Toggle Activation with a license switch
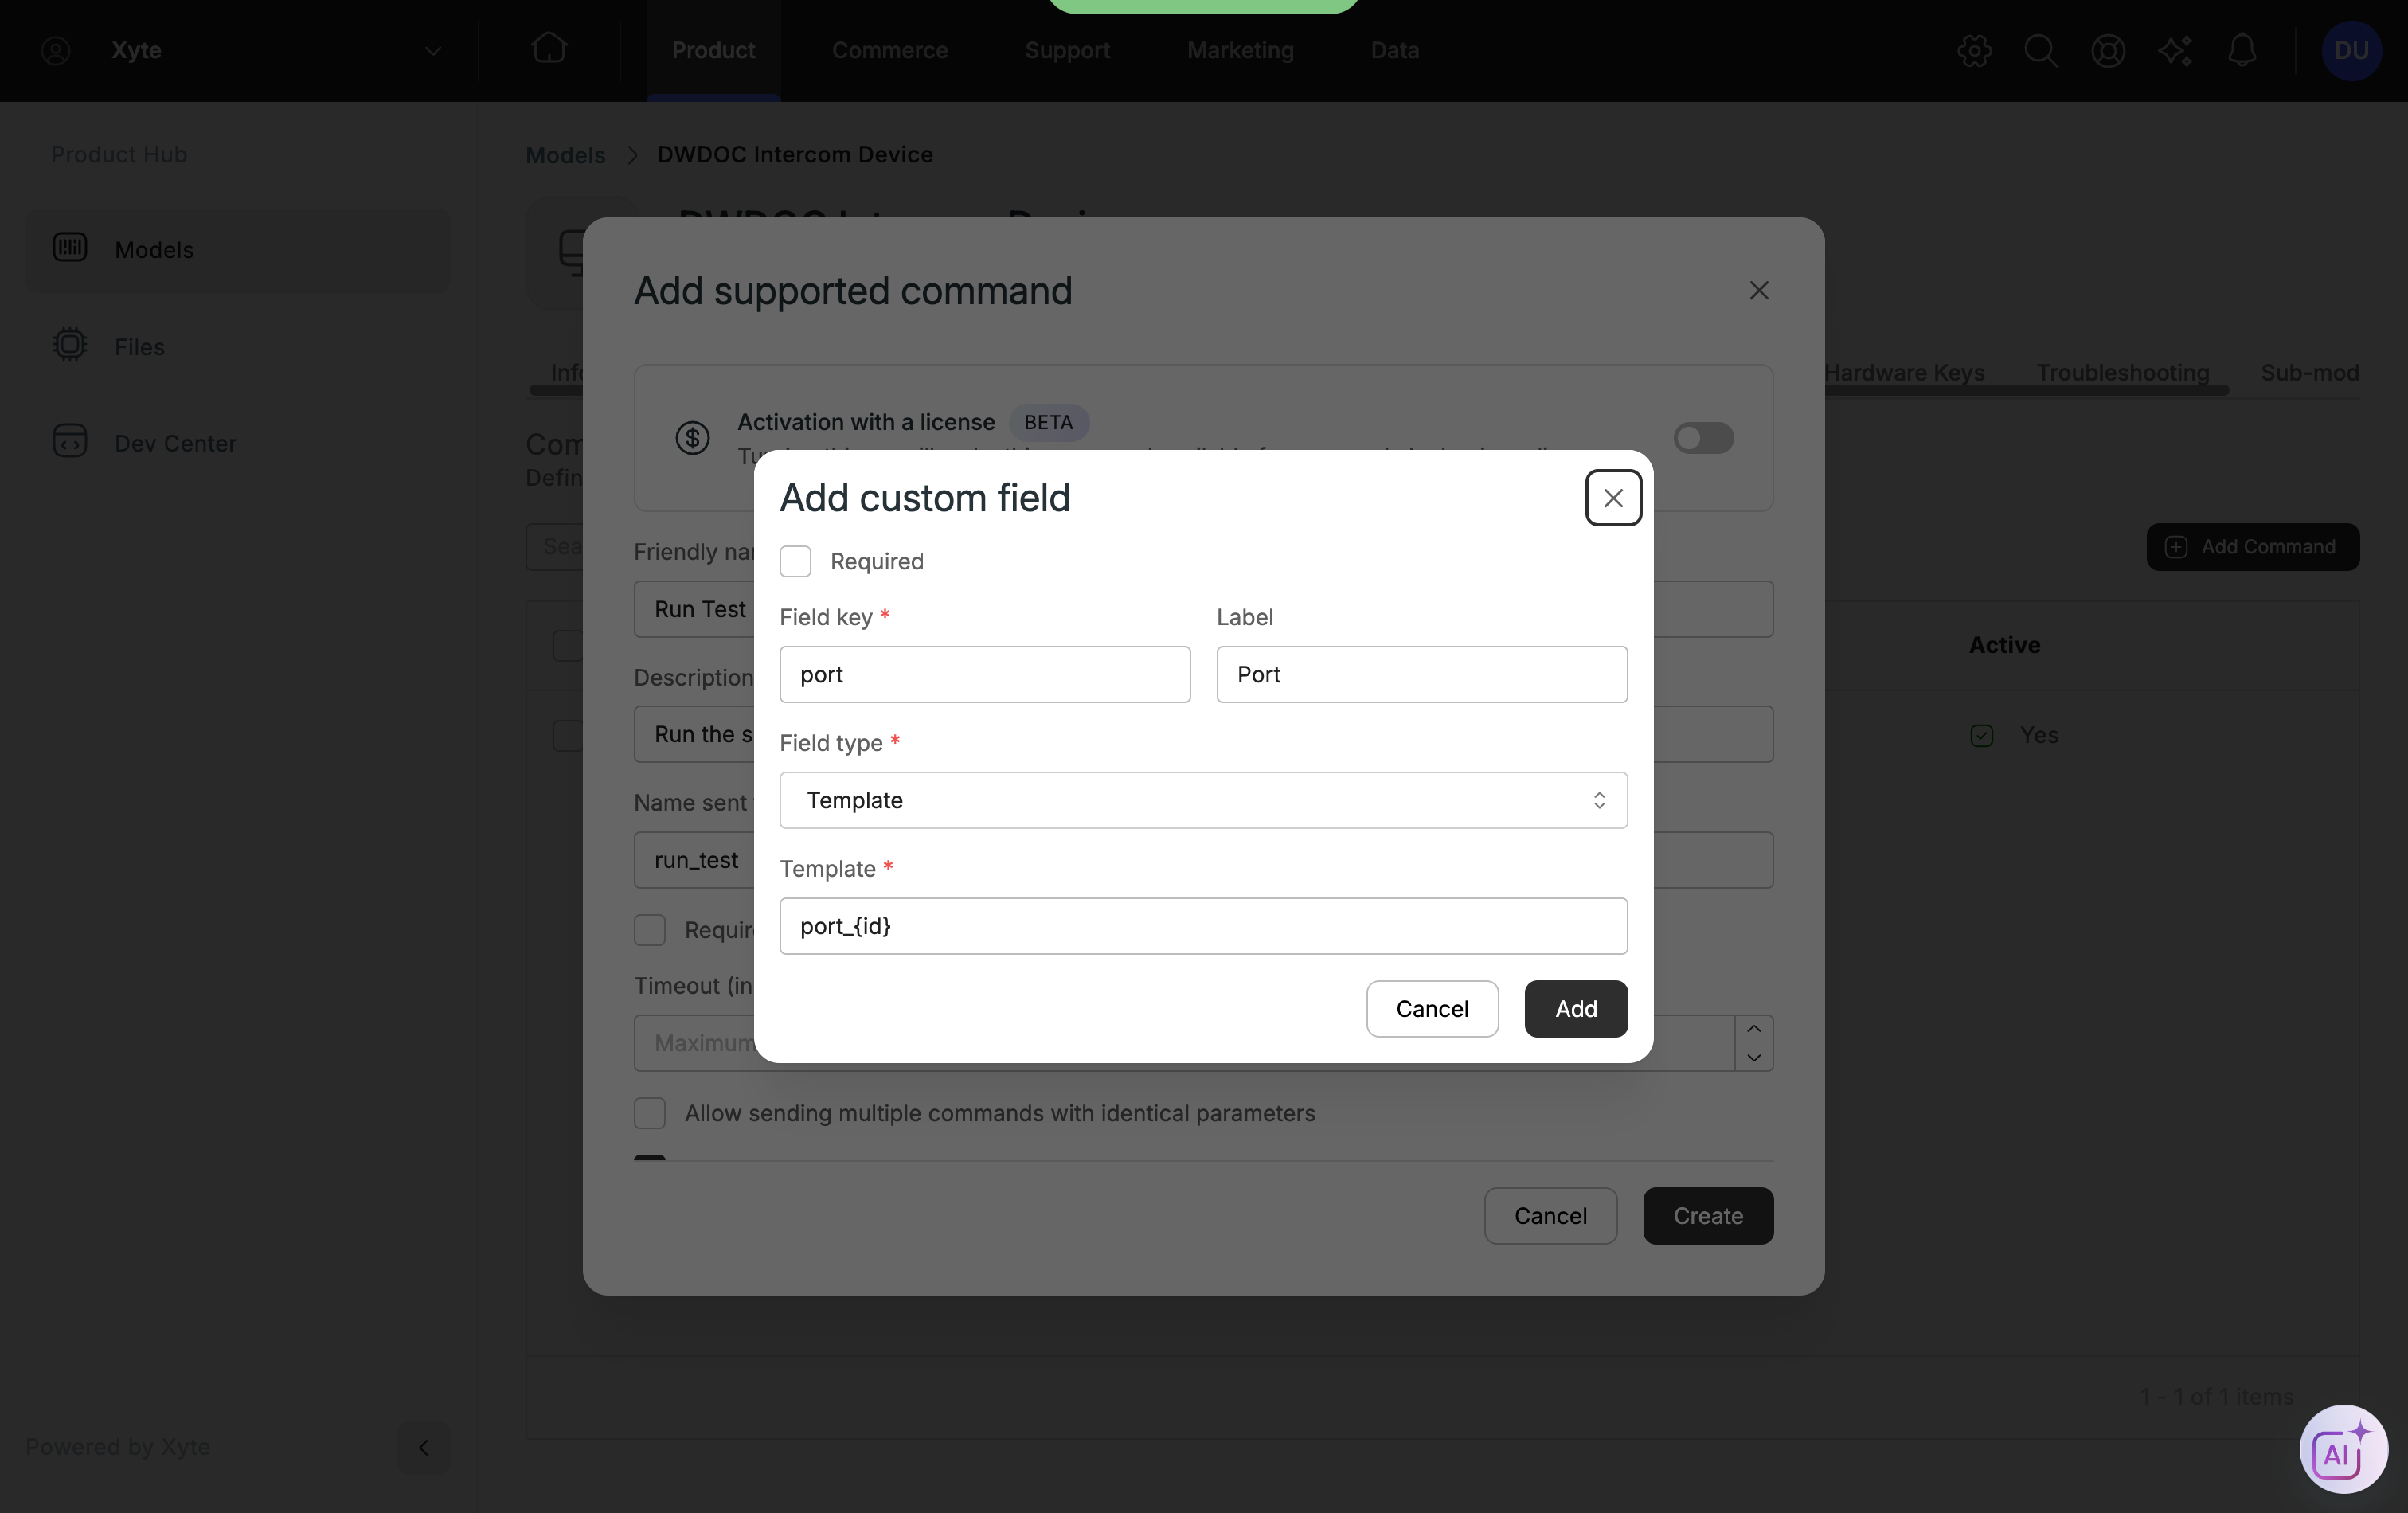The width and height of the screenshot is (2408, 1513). (1704, 438)
